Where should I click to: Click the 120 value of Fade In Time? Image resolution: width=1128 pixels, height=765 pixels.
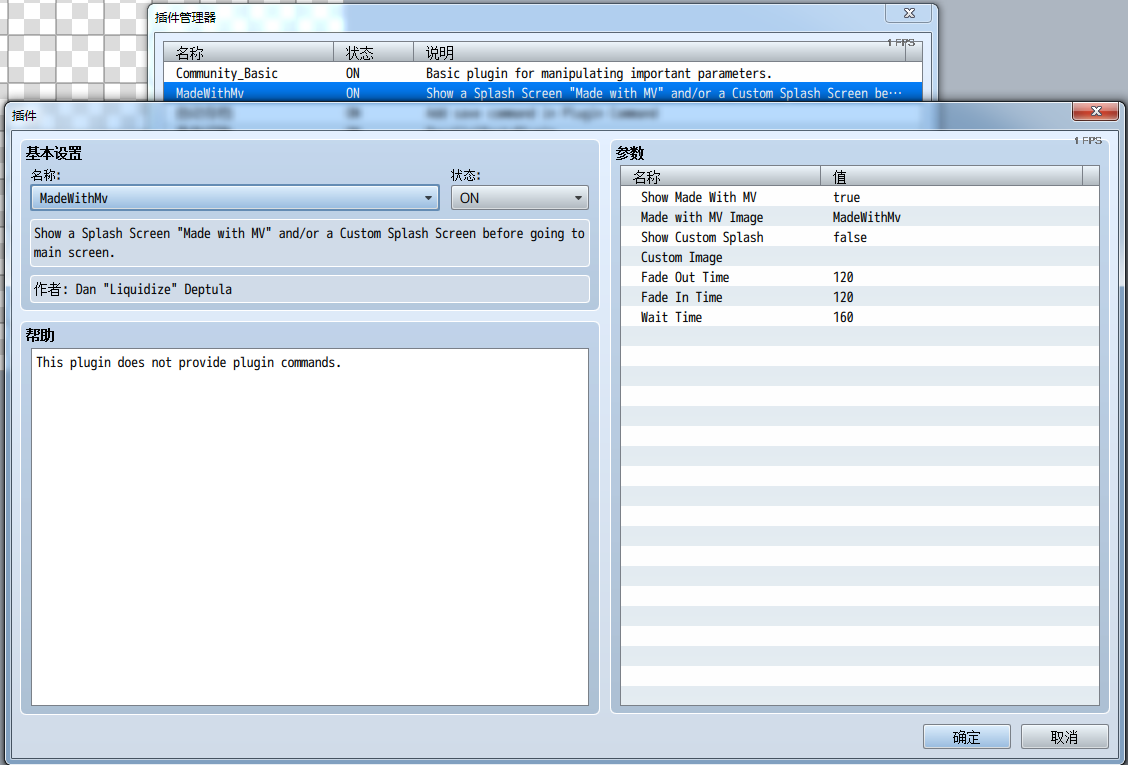(843, 297)
